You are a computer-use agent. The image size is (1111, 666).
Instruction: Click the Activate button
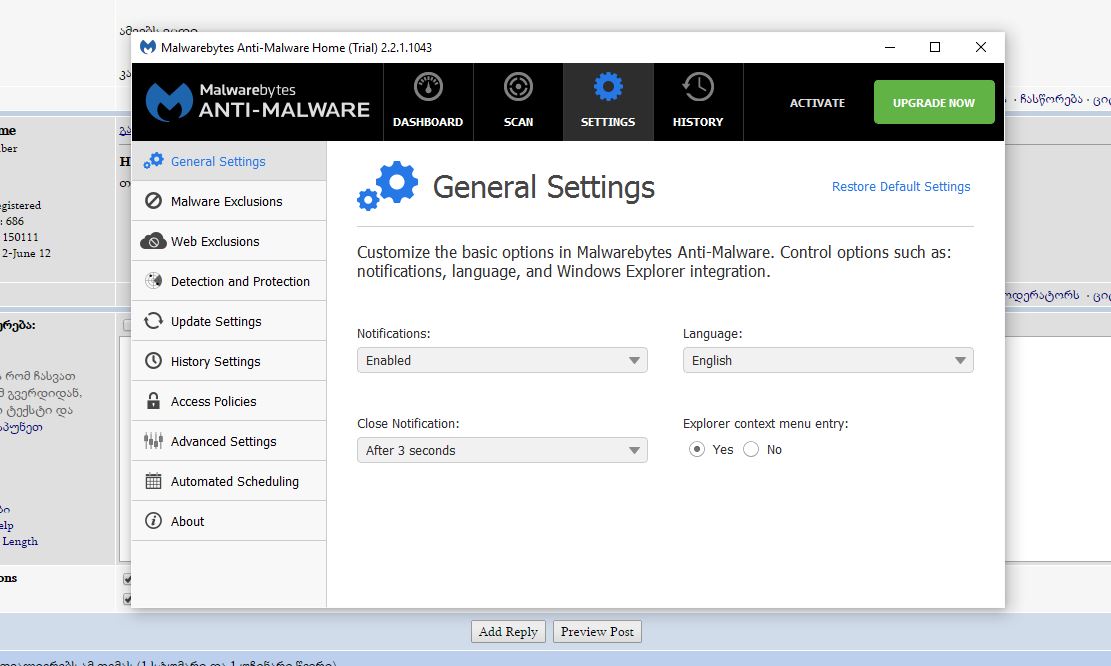pyautogui.click(x=817, y=103)
